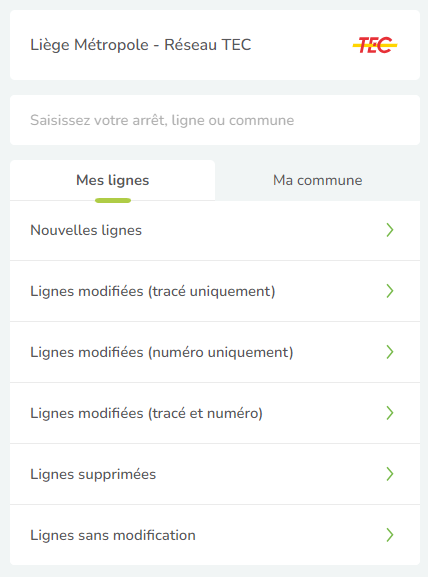Click the arrow beside Lignes sans modification

pos(390,535)
